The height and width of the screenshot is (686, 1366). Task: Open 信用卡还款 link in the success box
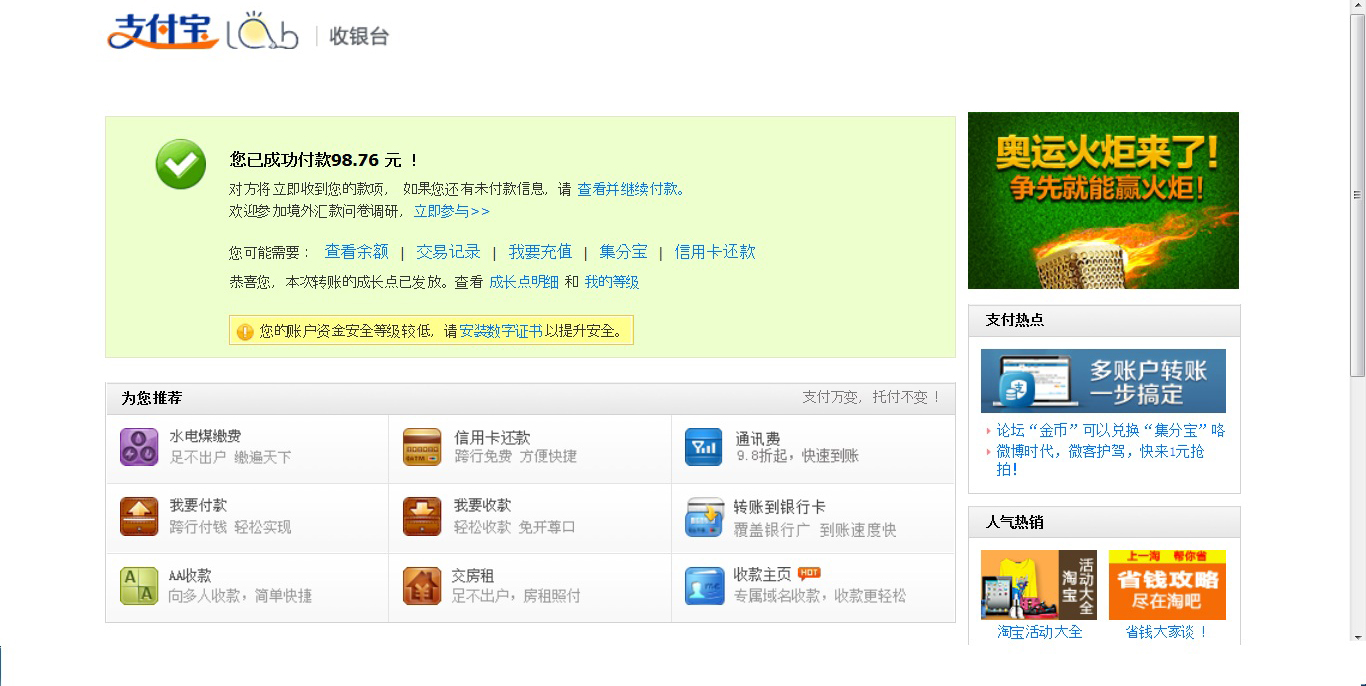coord(715,252)
